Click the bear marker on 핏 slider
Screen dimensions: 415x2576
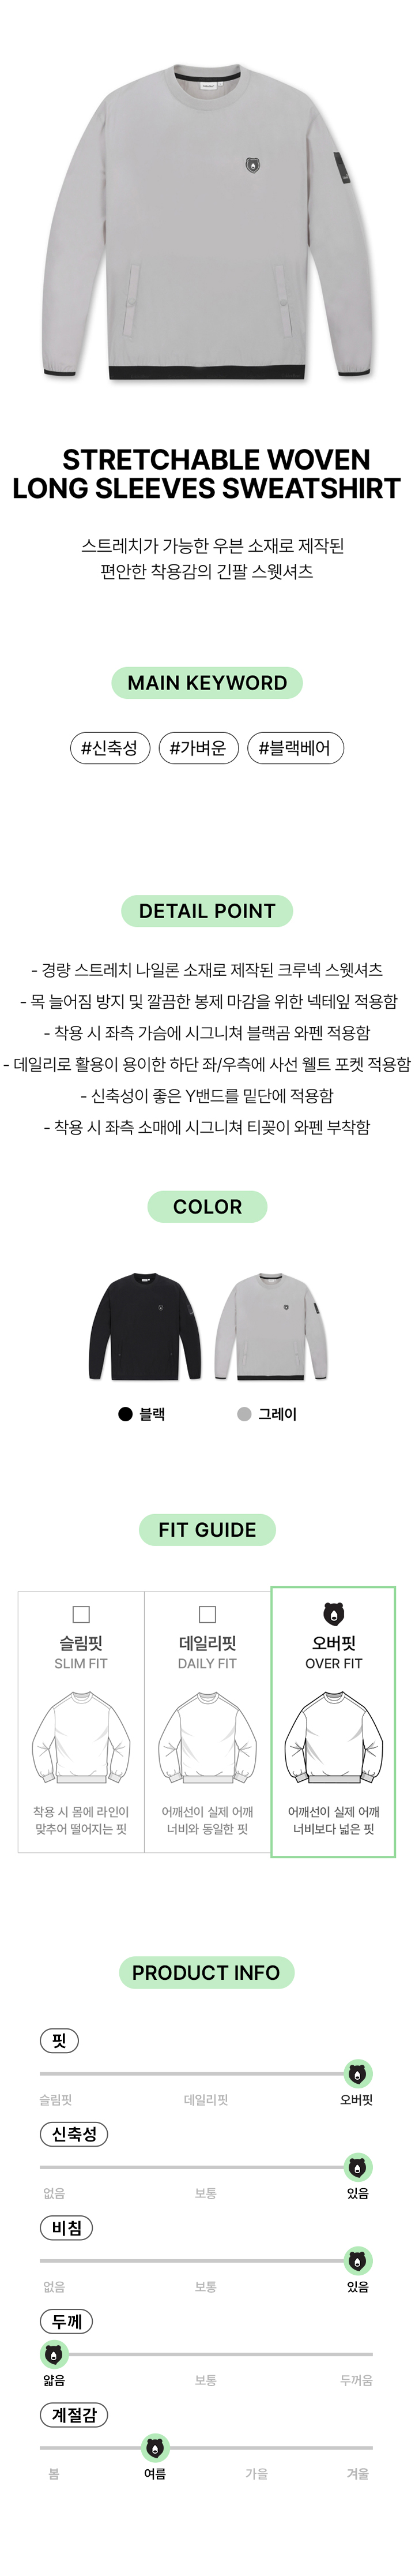(x=357, y=2074)
